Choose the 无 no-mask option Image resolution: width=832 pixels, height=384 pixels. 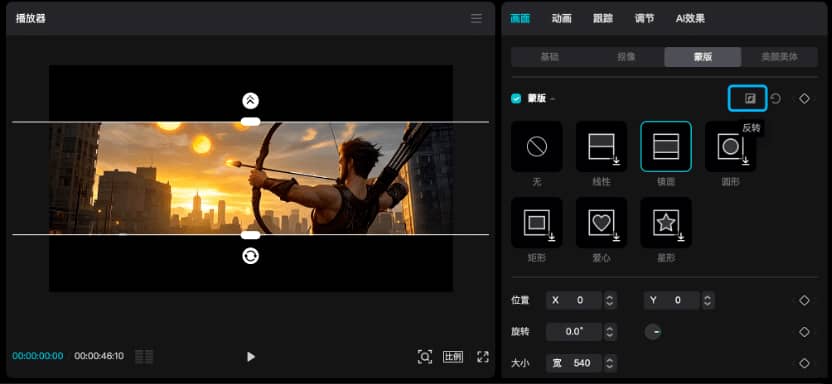537,146
